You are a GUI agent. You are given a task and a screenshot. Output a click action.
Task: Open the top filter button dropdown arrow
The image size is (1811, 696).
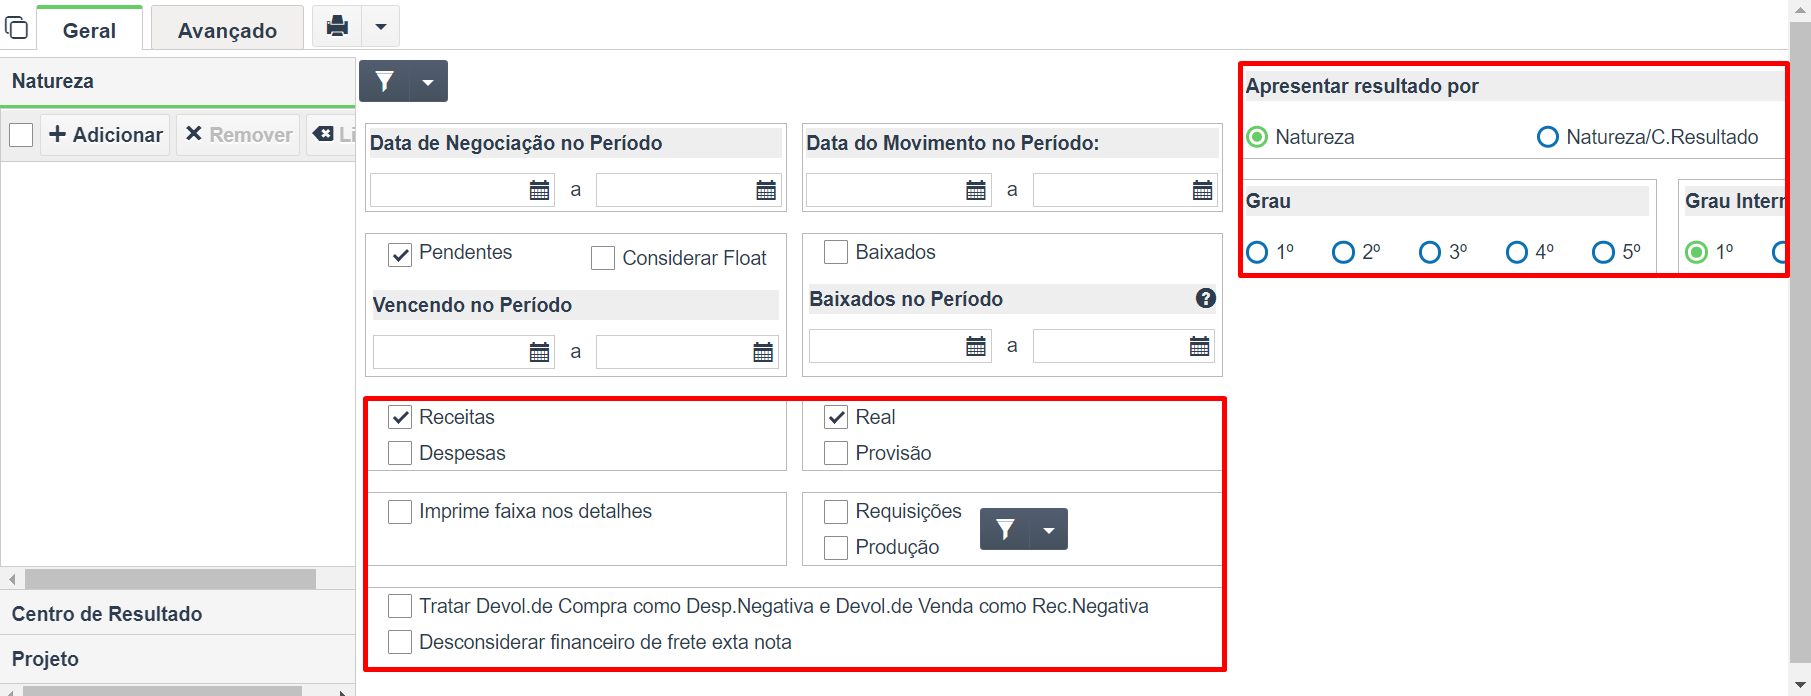coord(428,82)
